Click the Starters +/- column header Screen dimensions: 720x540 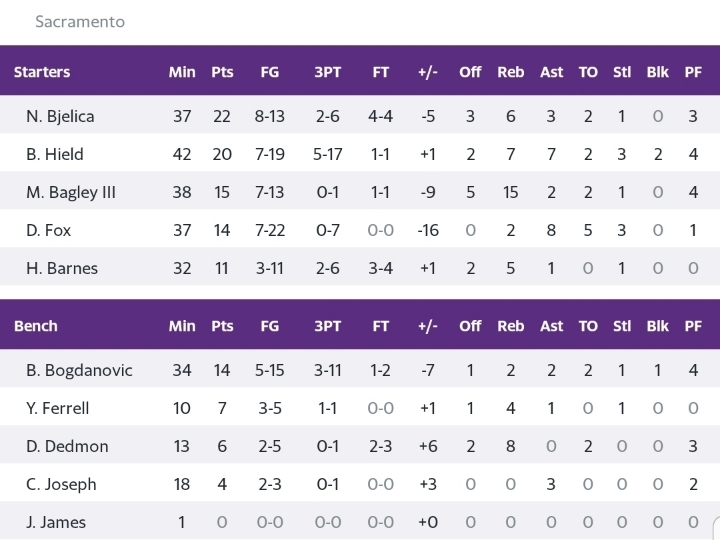click(x=428, y=72)
